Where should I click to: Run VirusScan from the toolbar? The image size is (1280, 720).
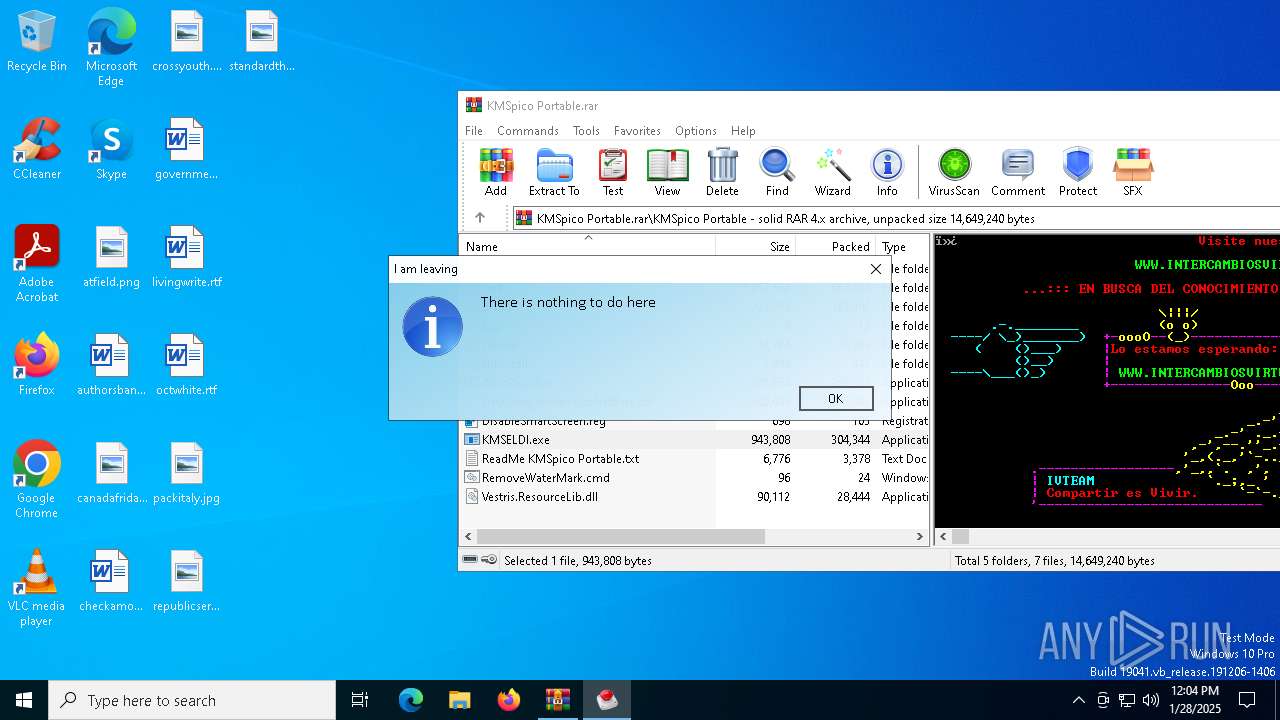954,172
